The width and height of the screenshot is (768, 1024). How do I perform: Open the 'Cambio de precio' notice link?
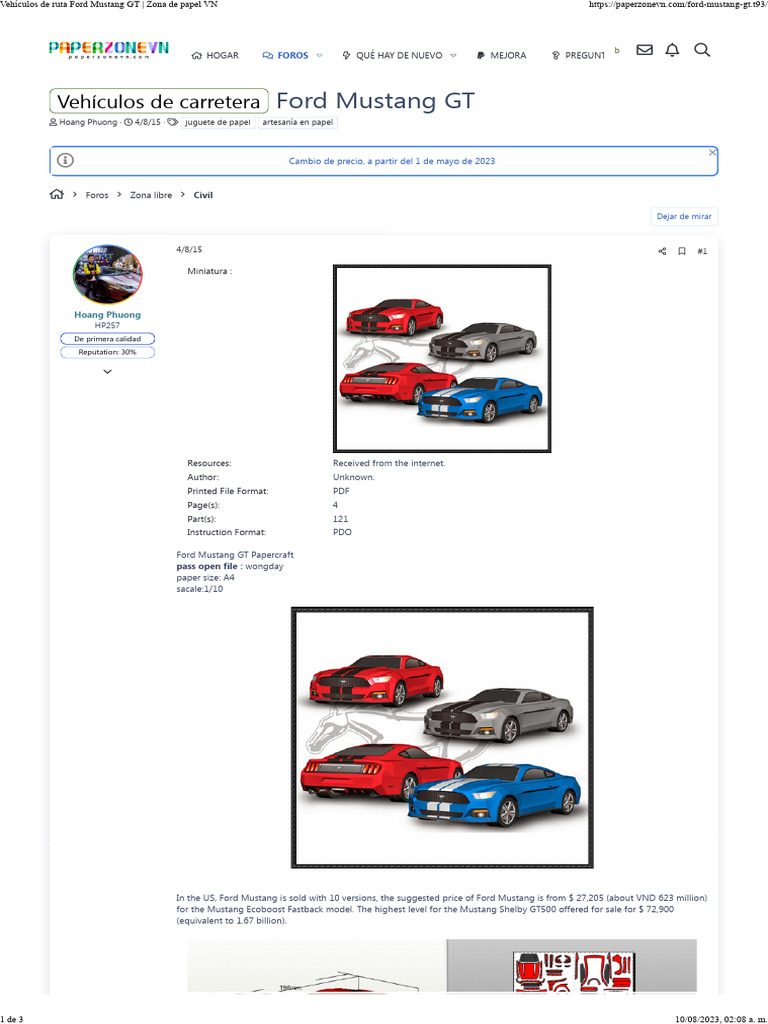tap(392, 161)
